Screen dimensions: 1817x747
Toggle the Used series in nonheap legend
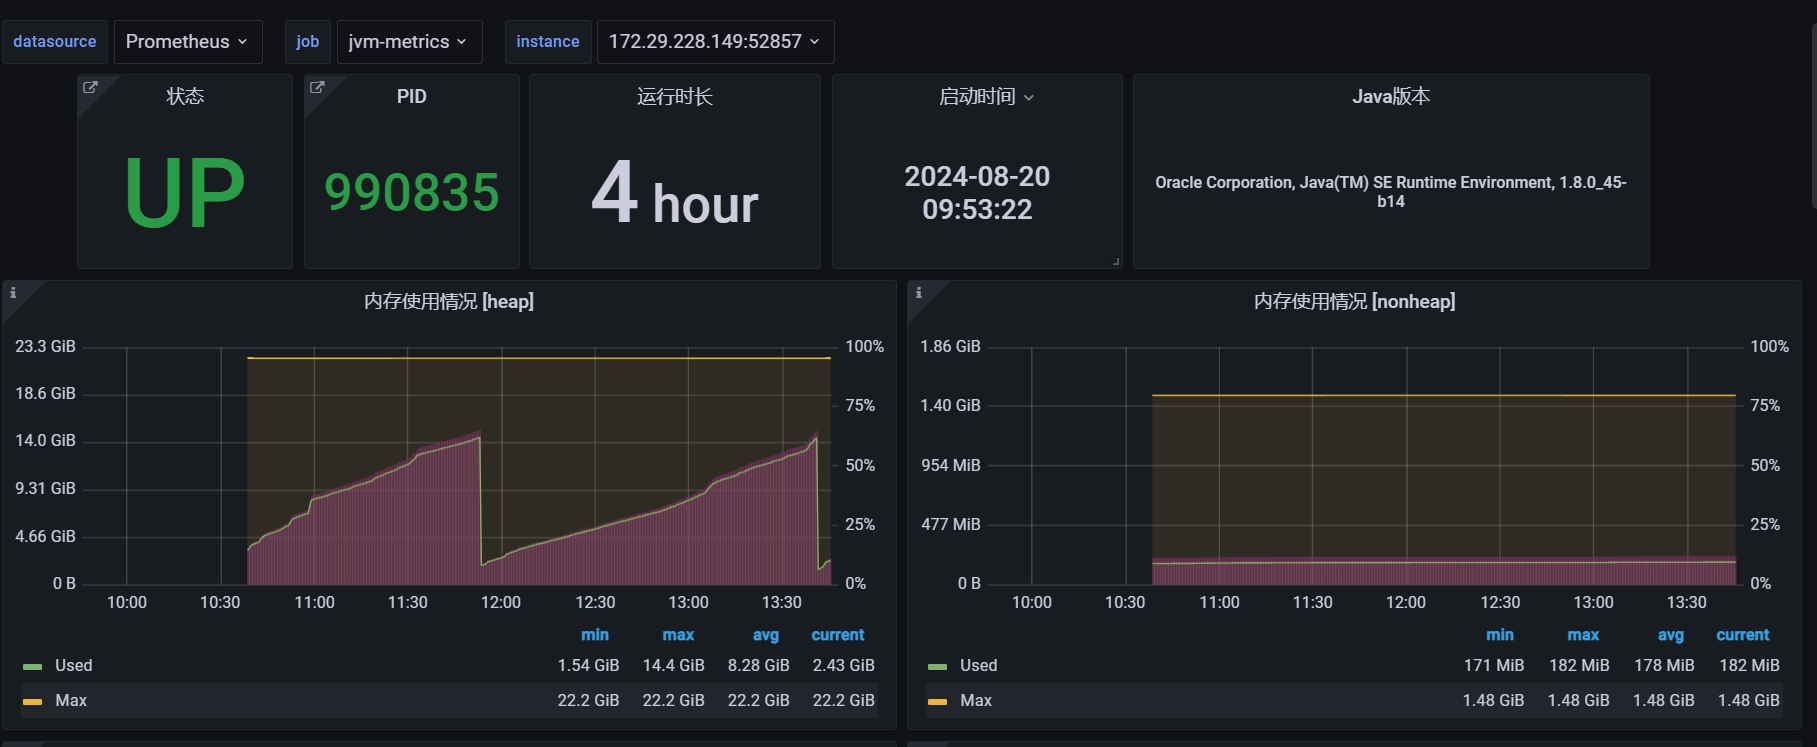click(978, 666)
